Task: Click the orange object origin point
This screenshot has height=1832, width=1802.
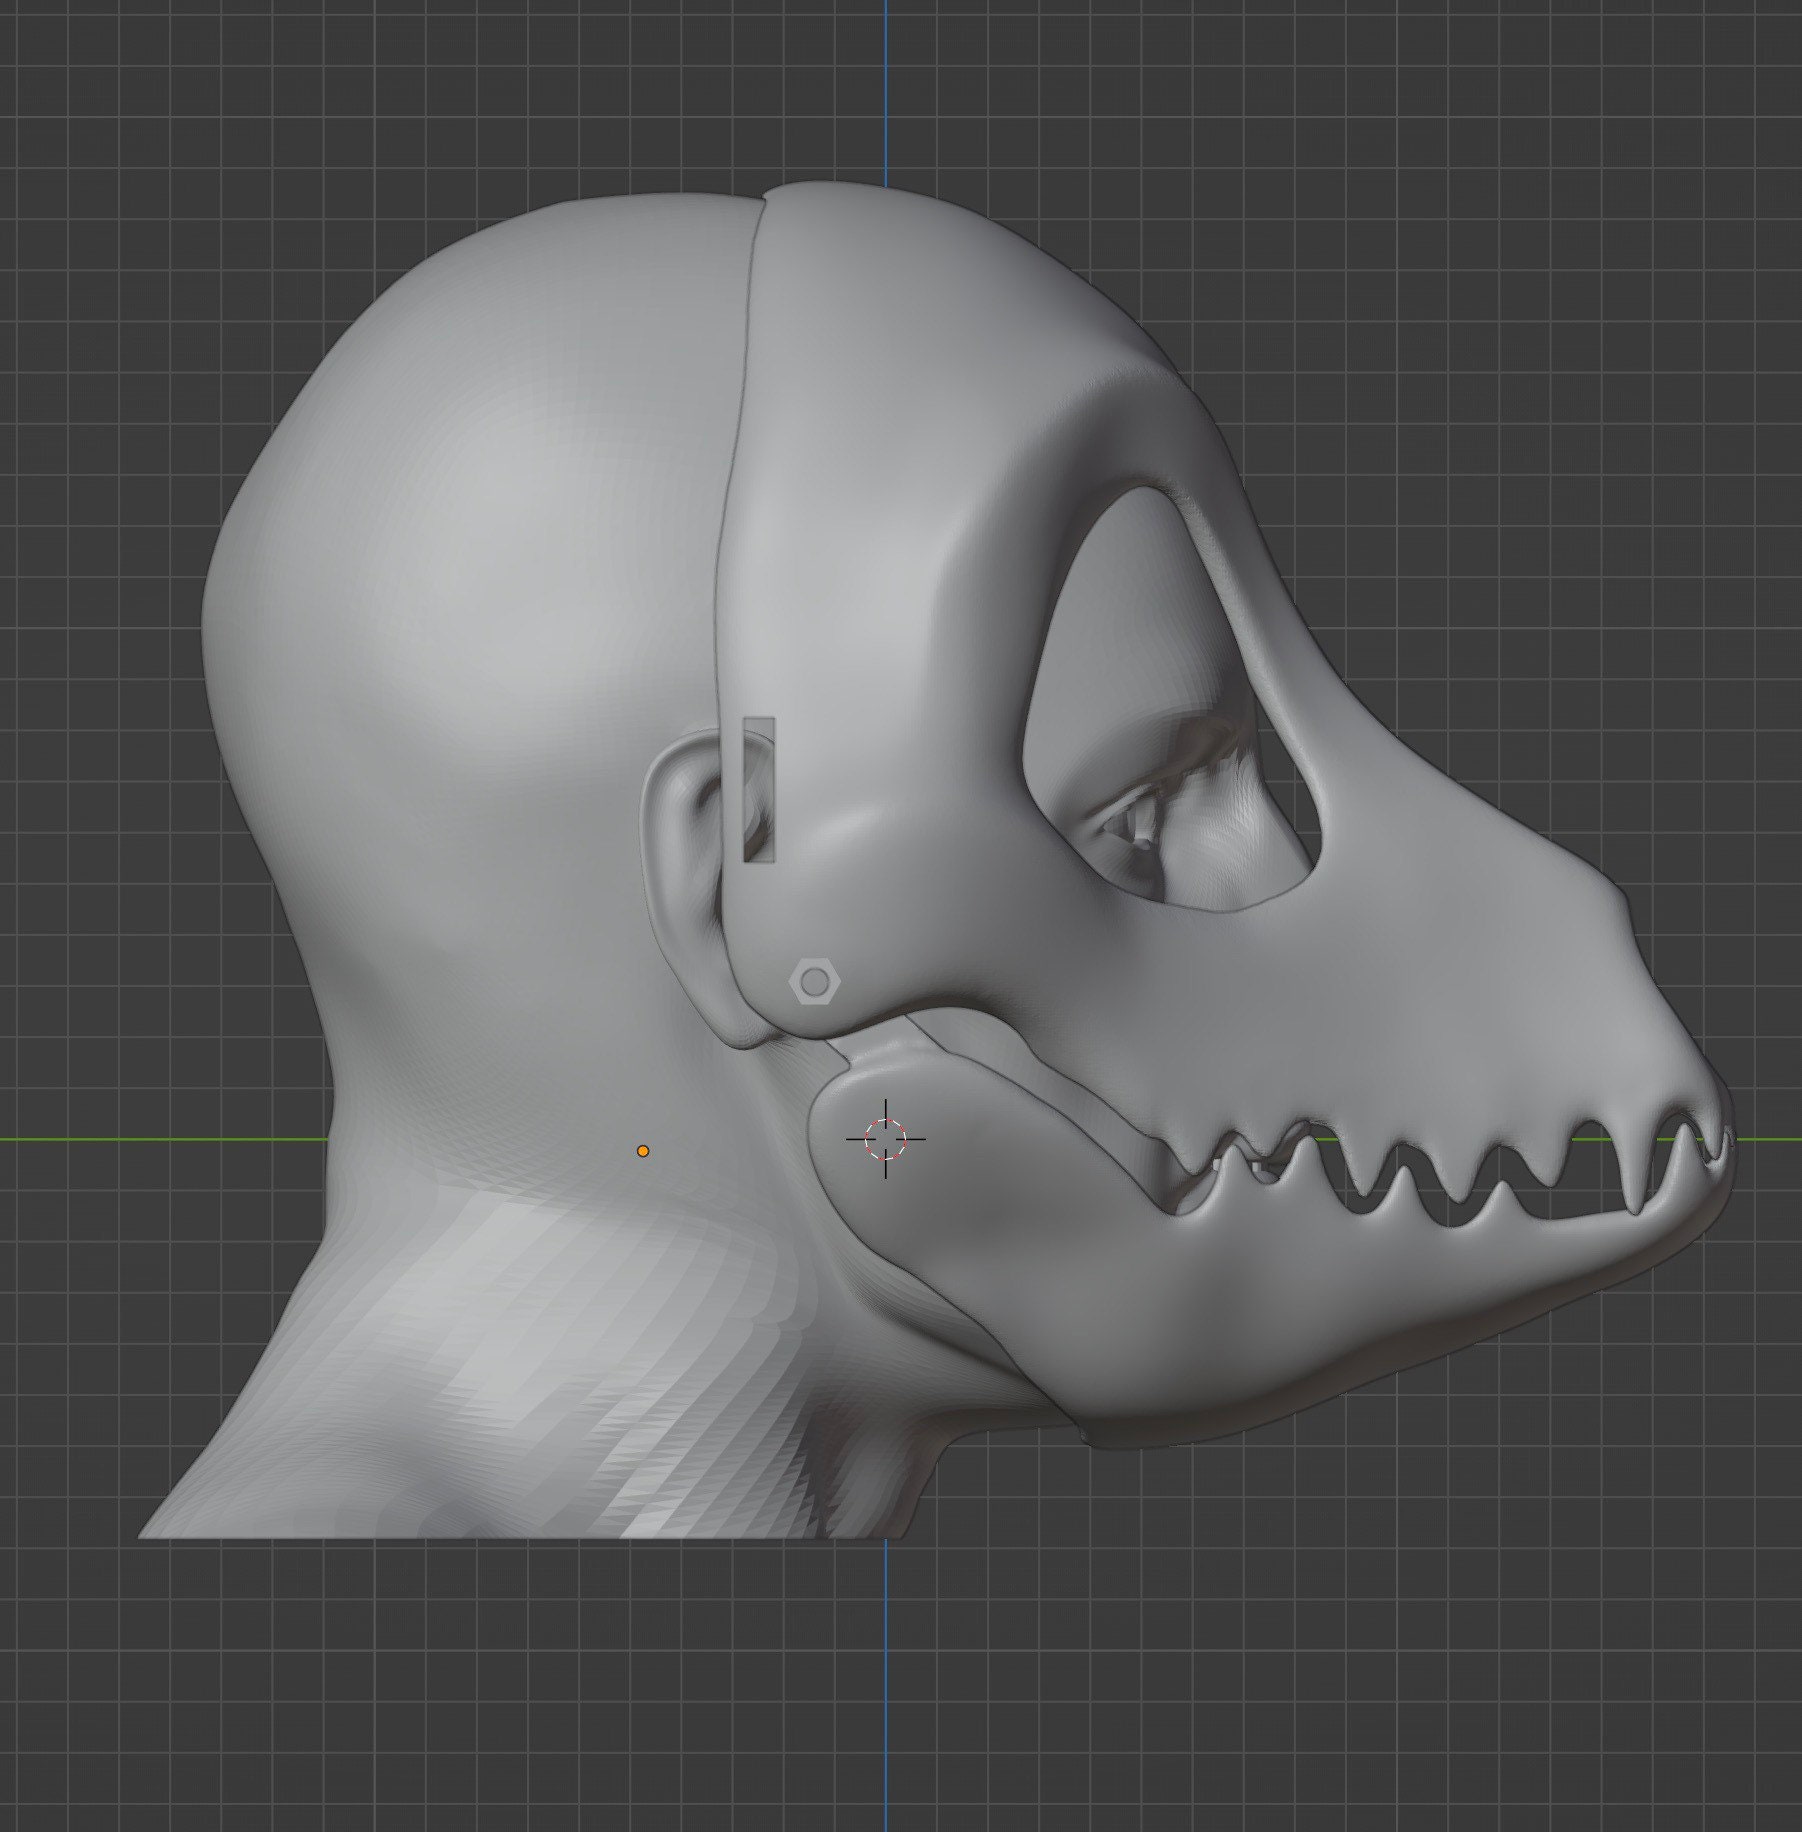Action: 642,1150
